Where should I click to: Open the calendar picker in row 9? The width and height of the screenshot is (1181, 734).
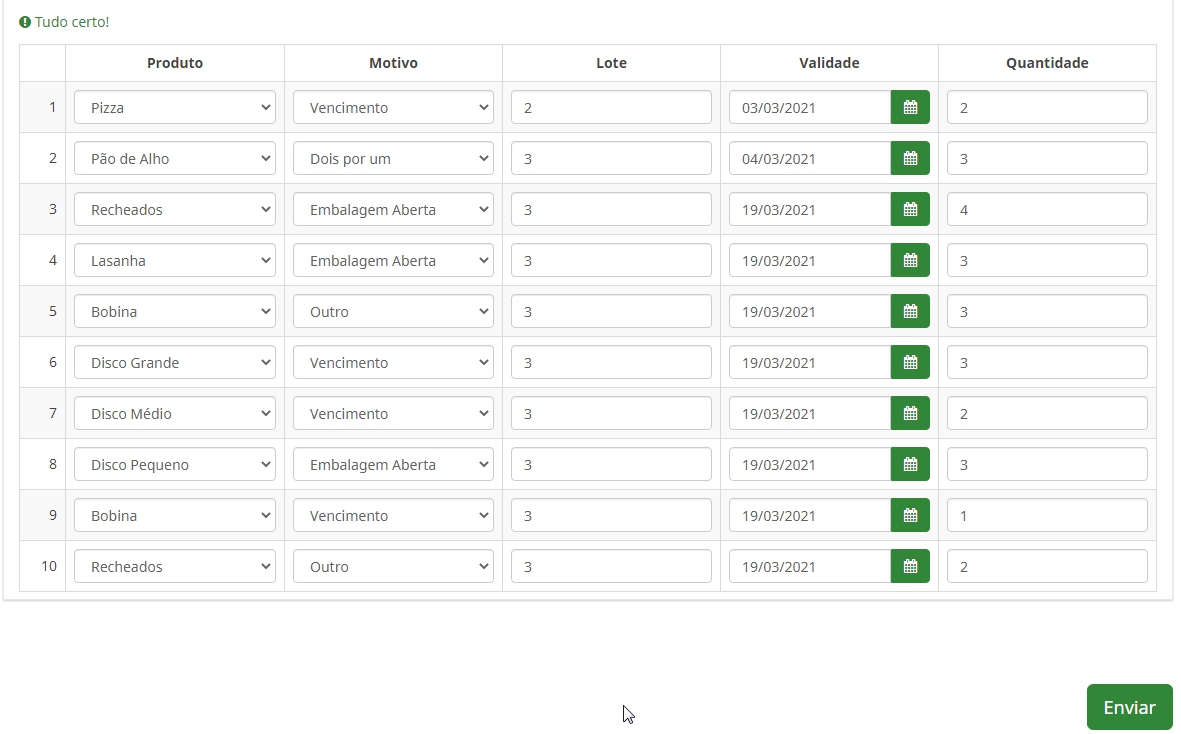tap(910, 515)
